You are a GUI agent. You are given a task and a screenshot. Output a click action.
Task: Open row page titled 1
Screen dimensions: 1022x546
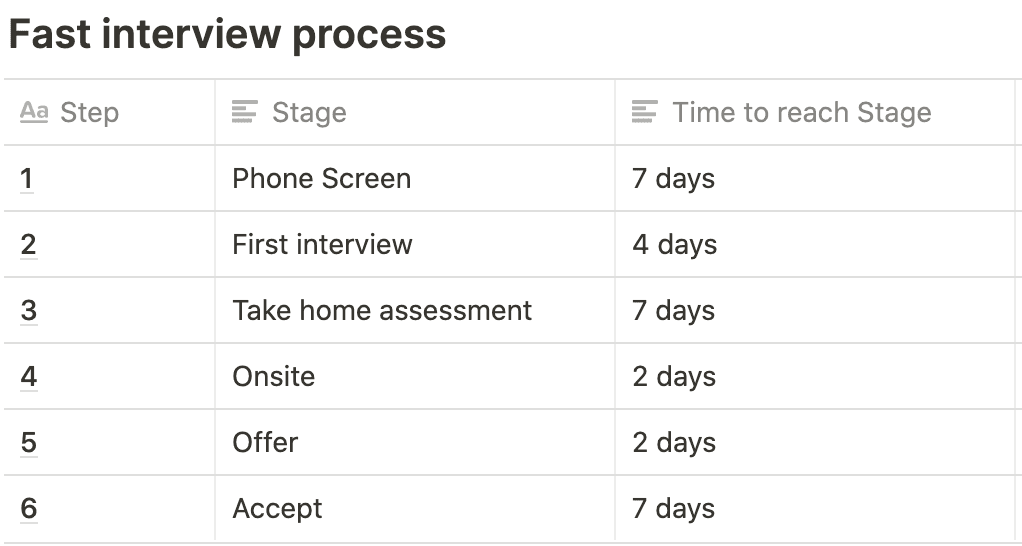(x=27, y=179)
